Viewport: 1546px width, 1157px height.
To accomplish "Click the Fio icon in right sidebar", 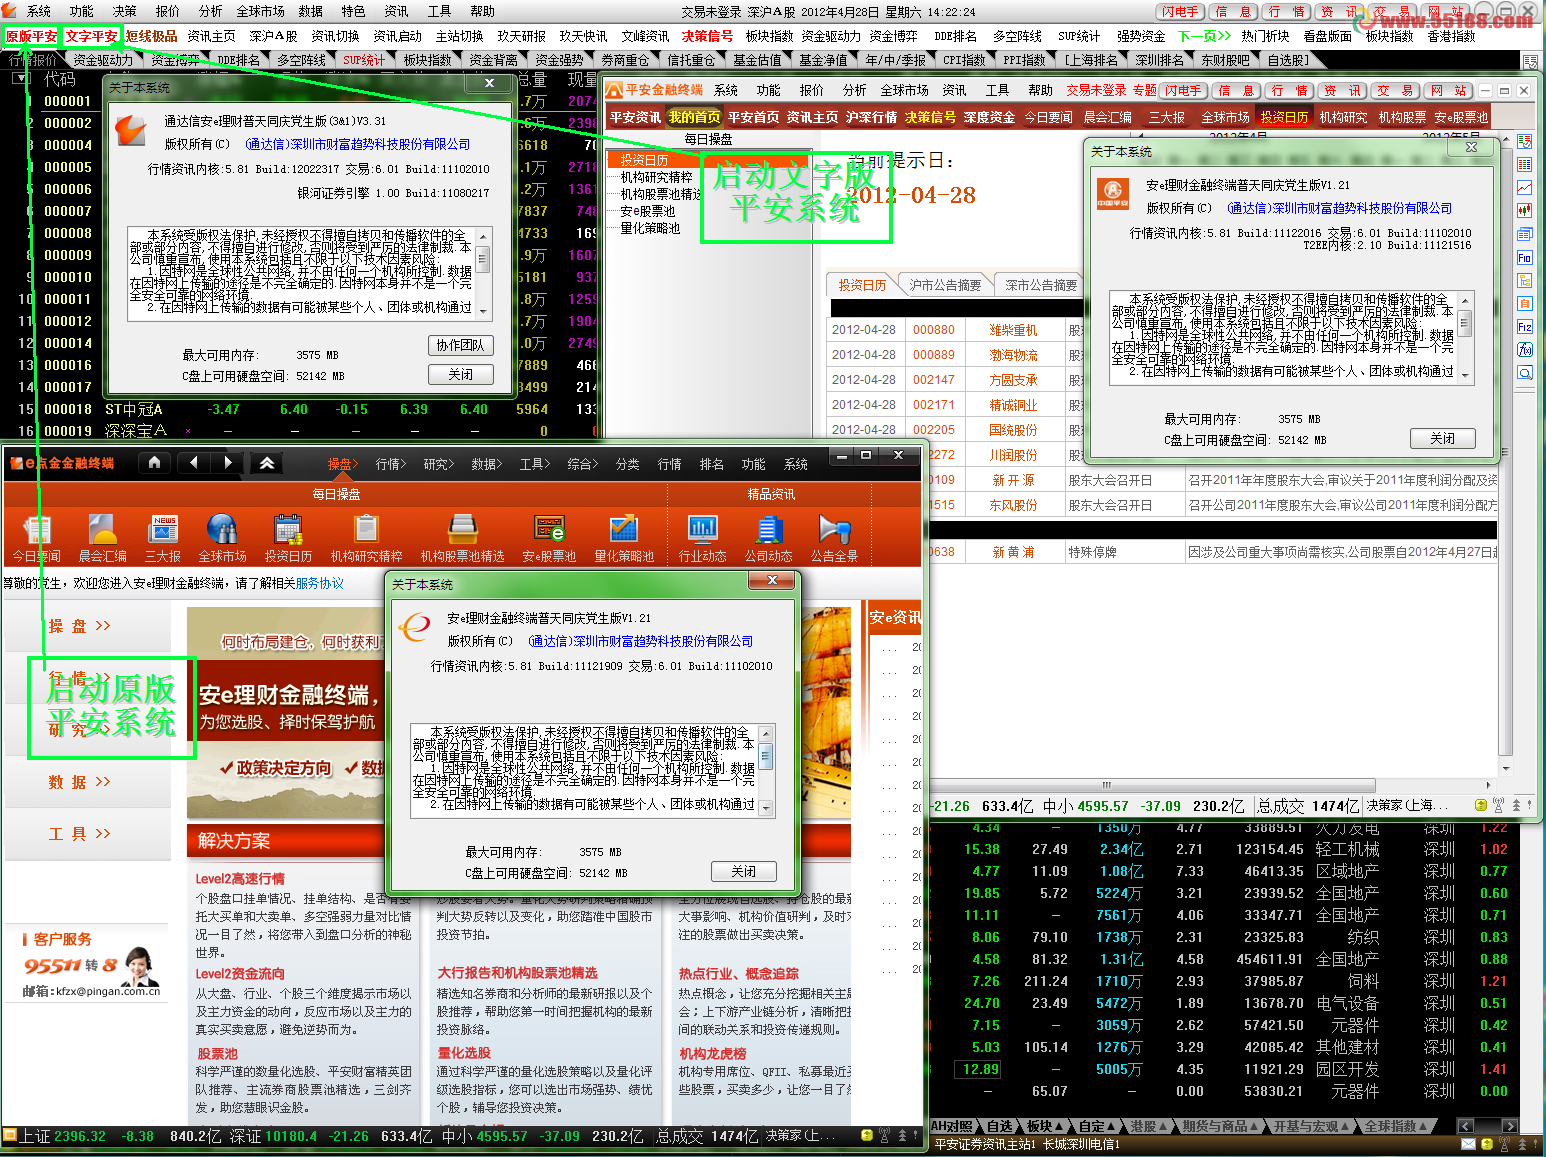I will click(1524, 258).
